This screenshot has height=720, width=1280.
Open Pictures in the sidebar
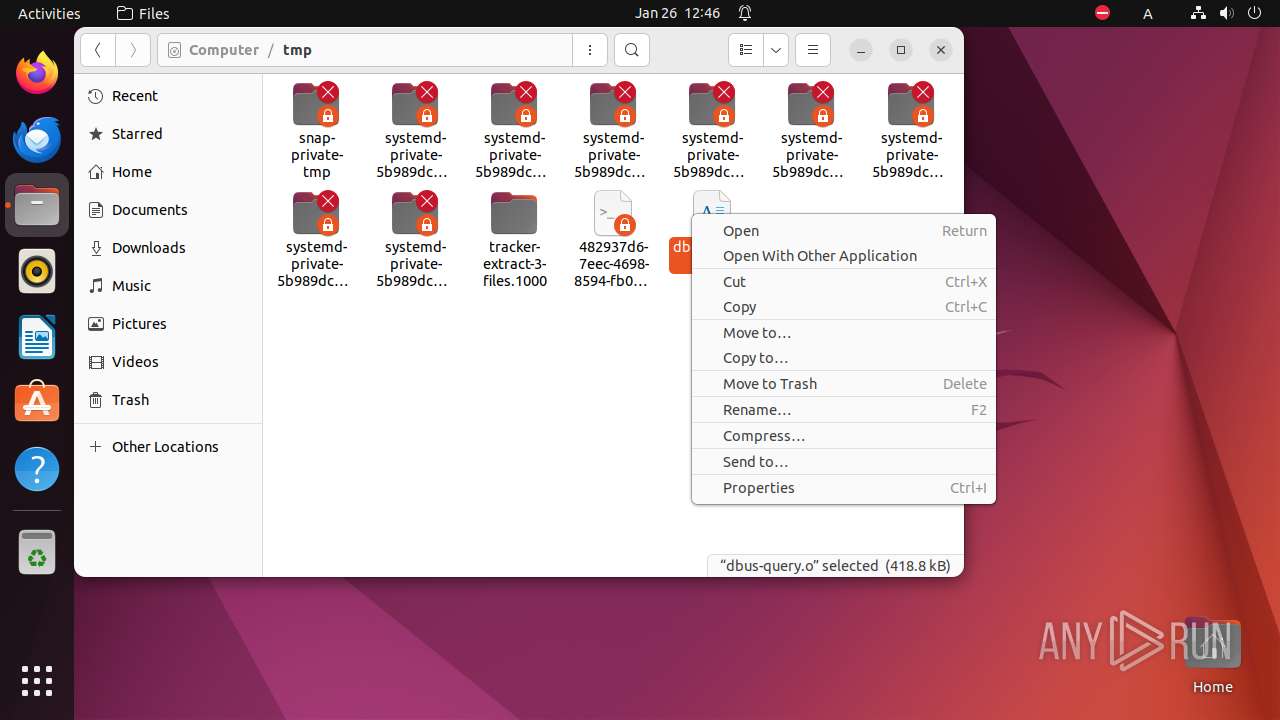168,324
